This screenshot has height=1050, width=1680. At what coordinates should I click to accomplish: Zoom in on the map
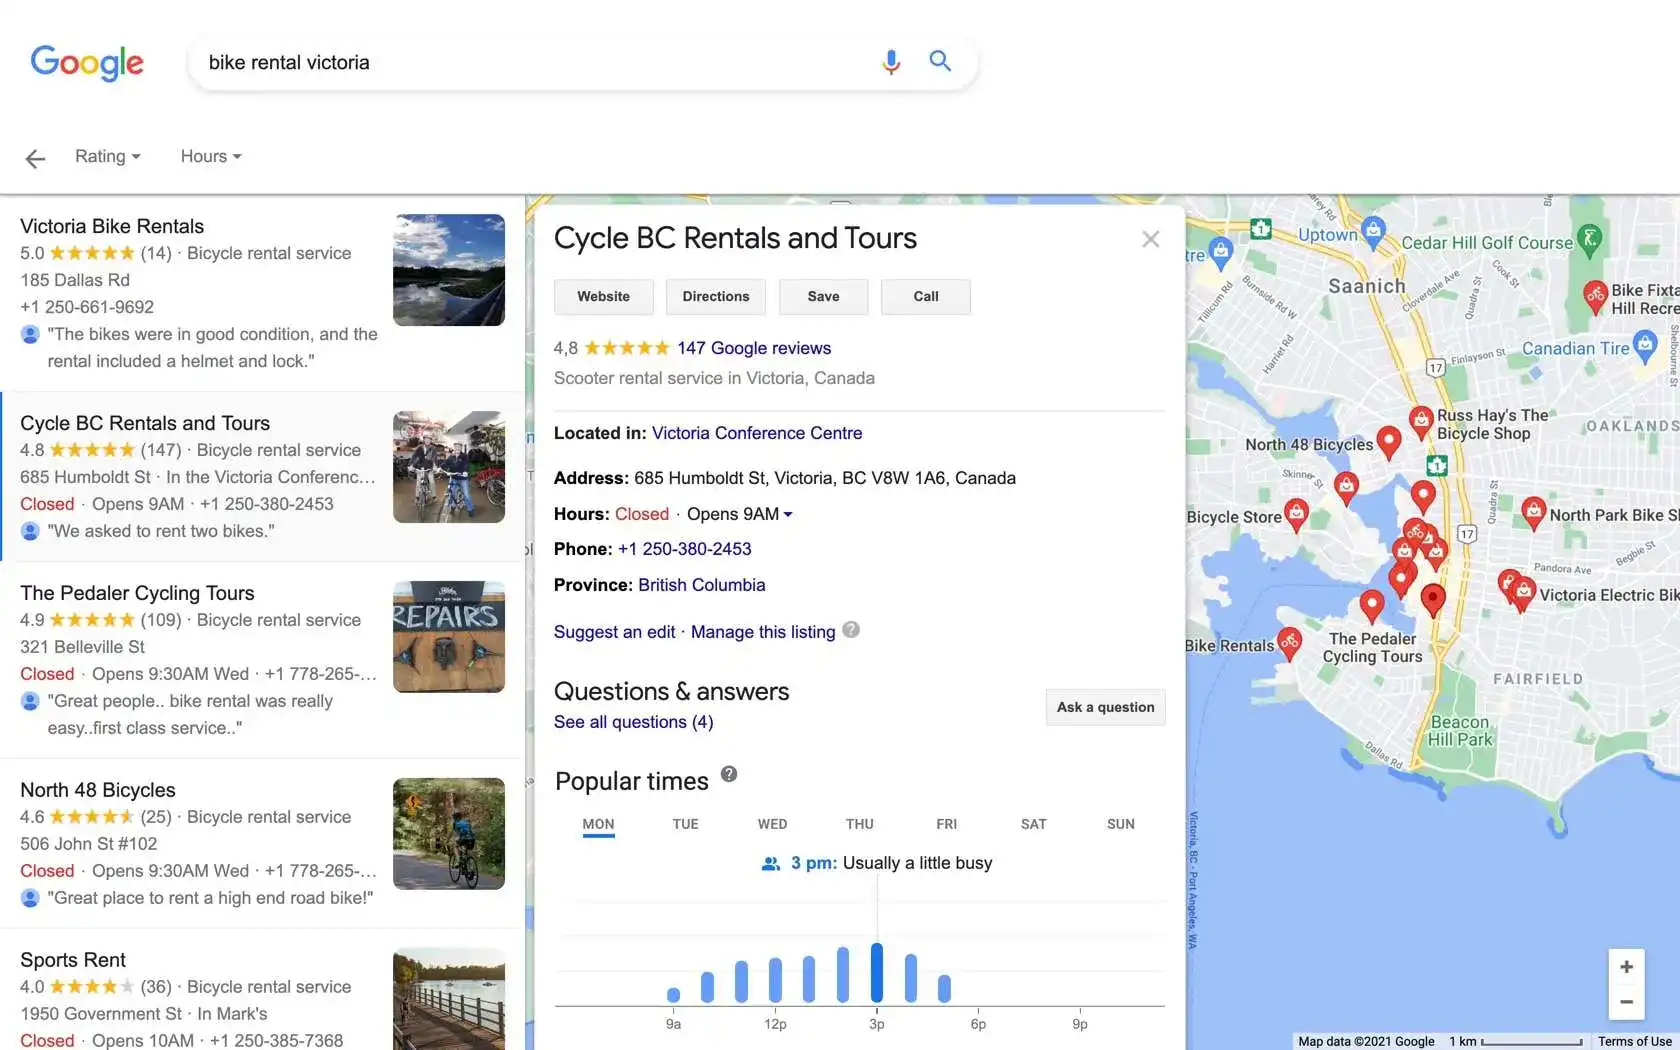[x=1626, y=967]
